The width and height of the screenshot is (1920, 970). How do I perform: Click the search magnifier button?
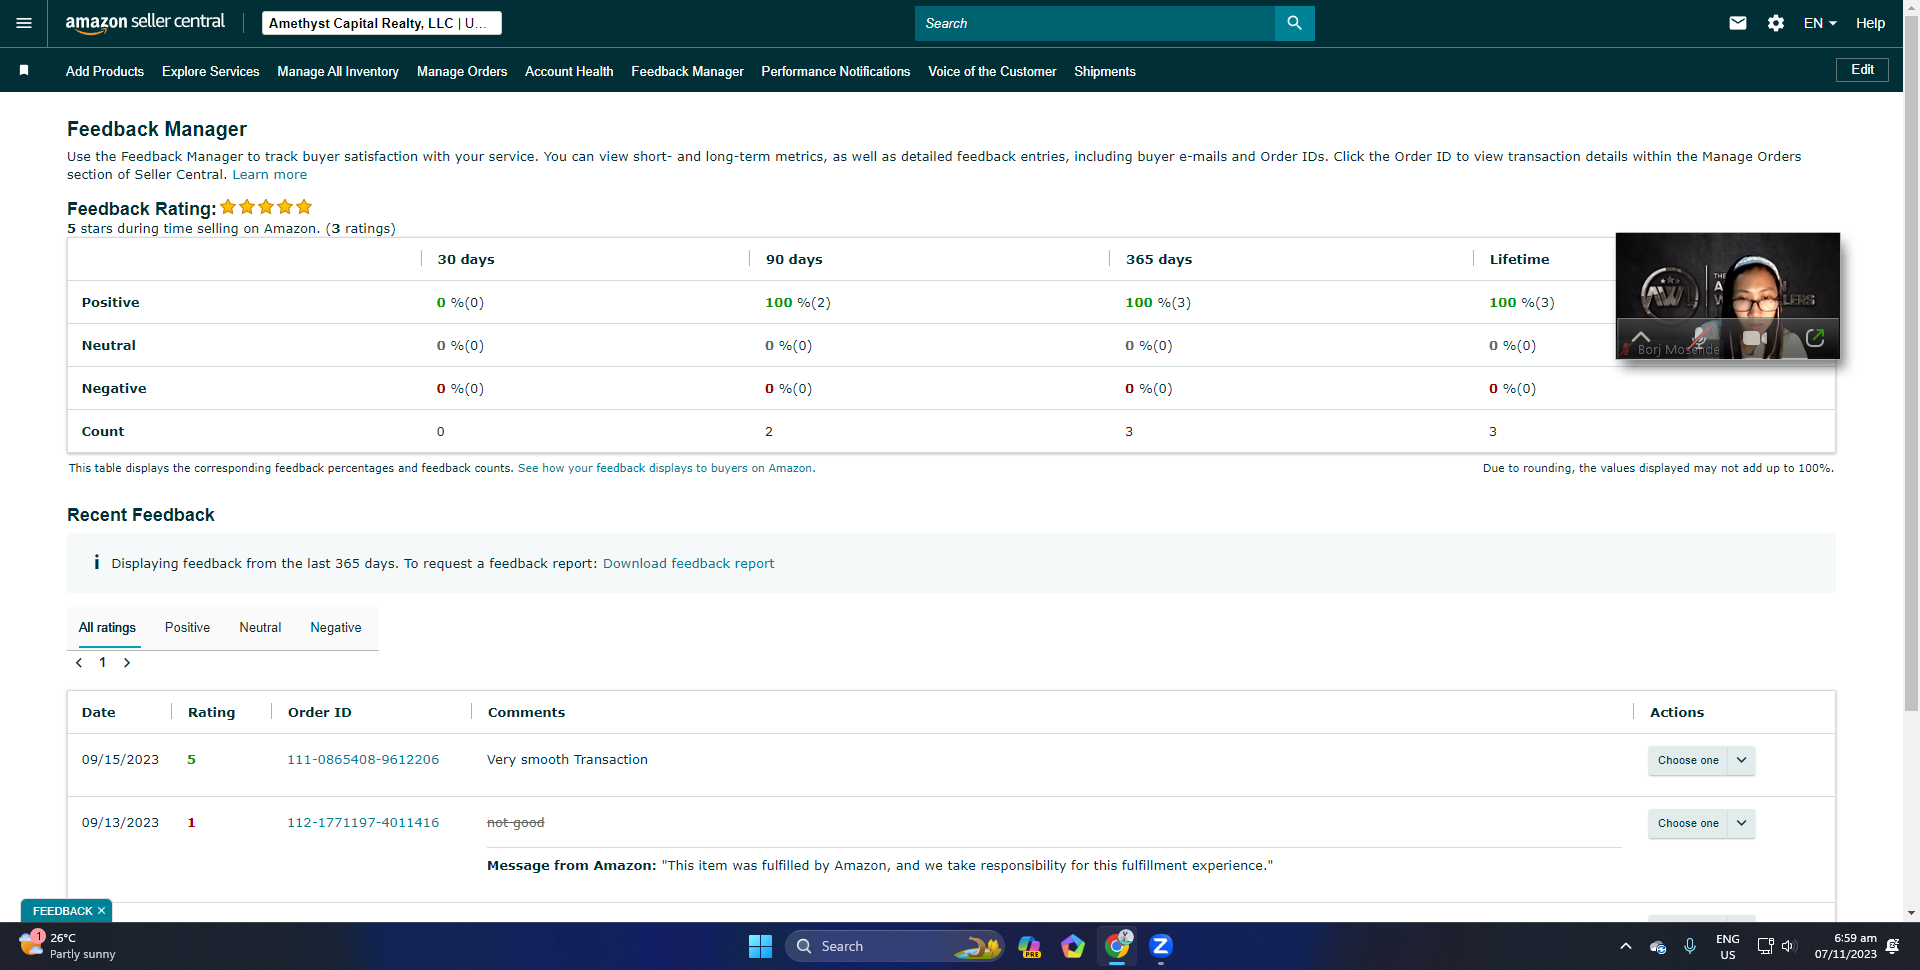1295,23
